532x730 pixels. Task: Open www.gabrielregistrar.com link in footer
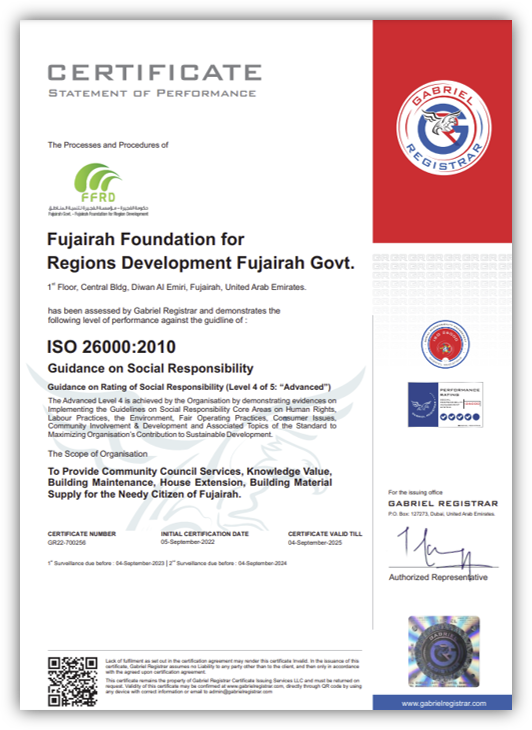click(444, 703)
